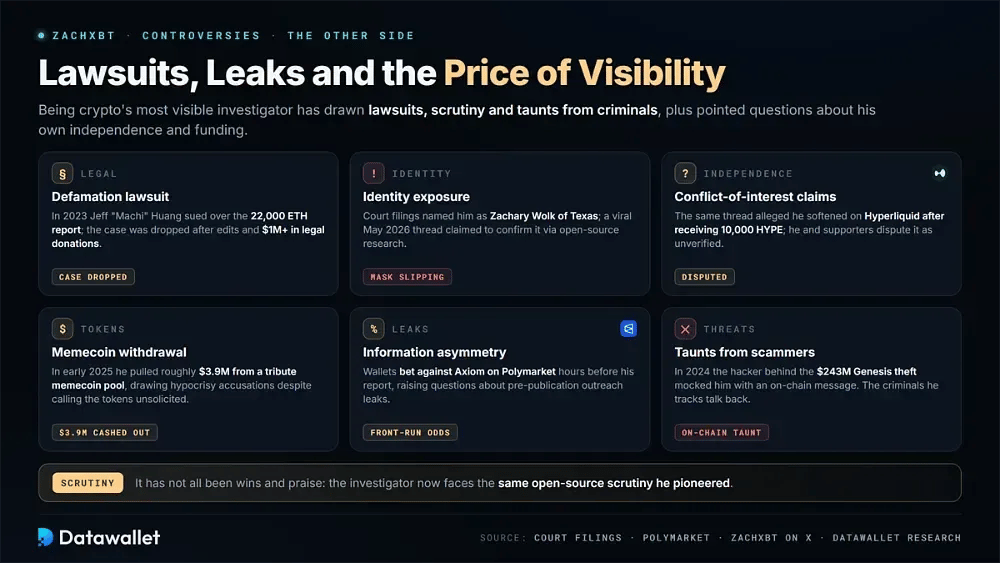
Task: Click the Legal section symbol icon
Action: point(62,173)
